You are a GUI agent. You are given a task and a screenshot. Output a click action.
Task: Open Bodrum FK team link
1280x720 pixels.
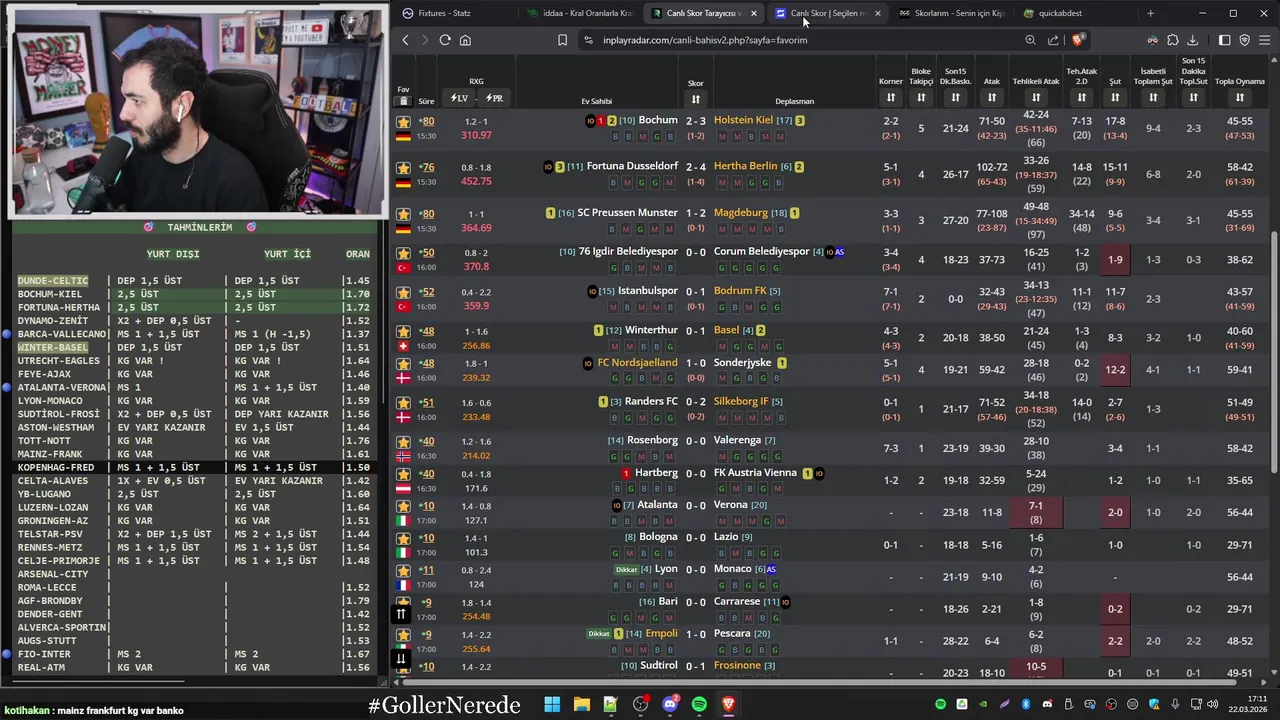(740, 290)
